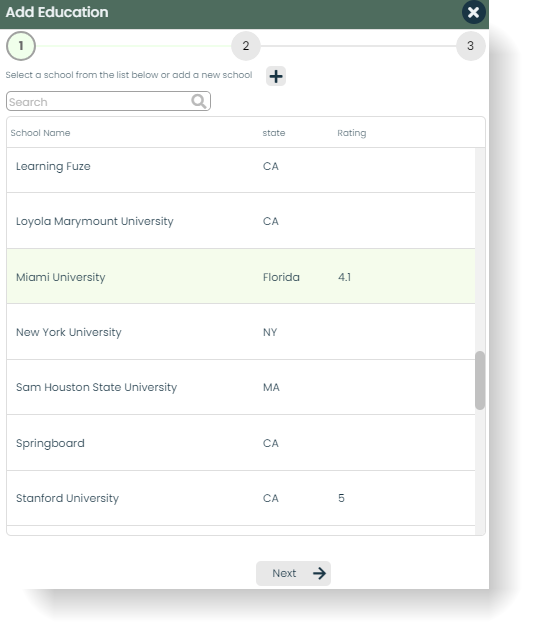Sort by School Name column header
Viewport: 544px width, 644px height.
pos(40,133)
